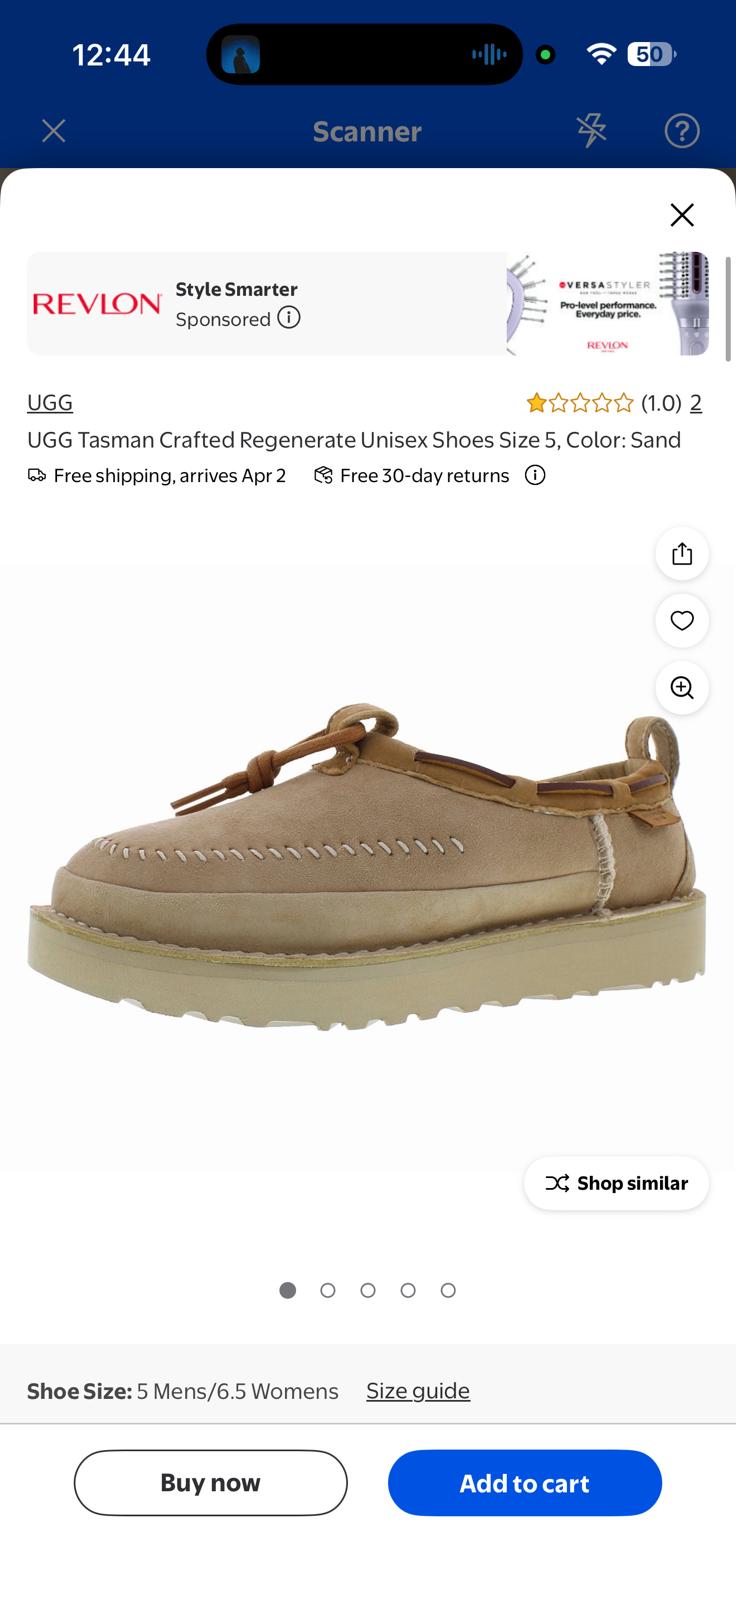Tap the UGG Tasman shoe product image

(x=366, y=868)
